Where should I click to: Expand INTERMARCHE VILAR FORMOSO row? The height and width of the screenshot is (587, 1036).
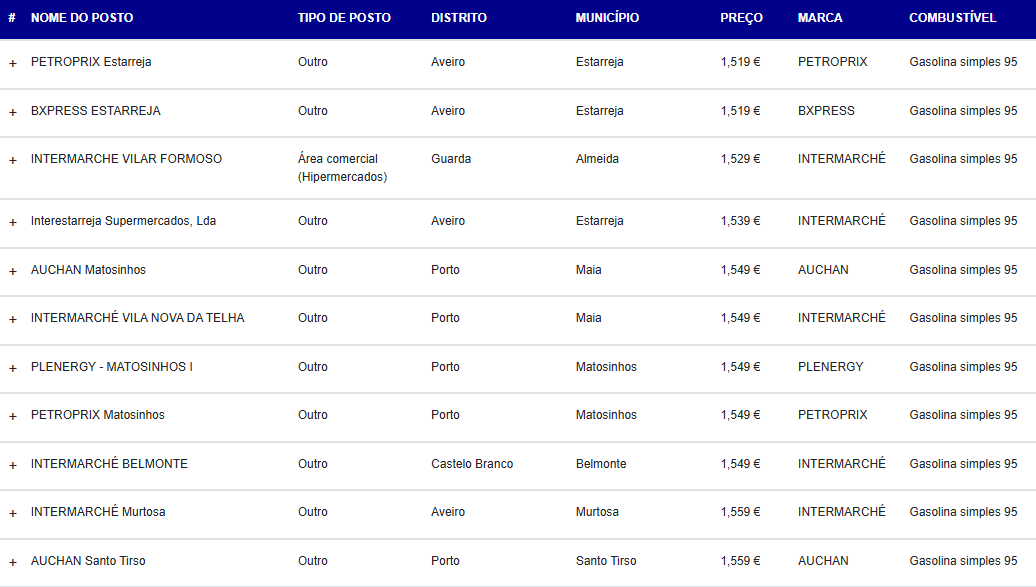pyautogui.click(x=13, y=161)
